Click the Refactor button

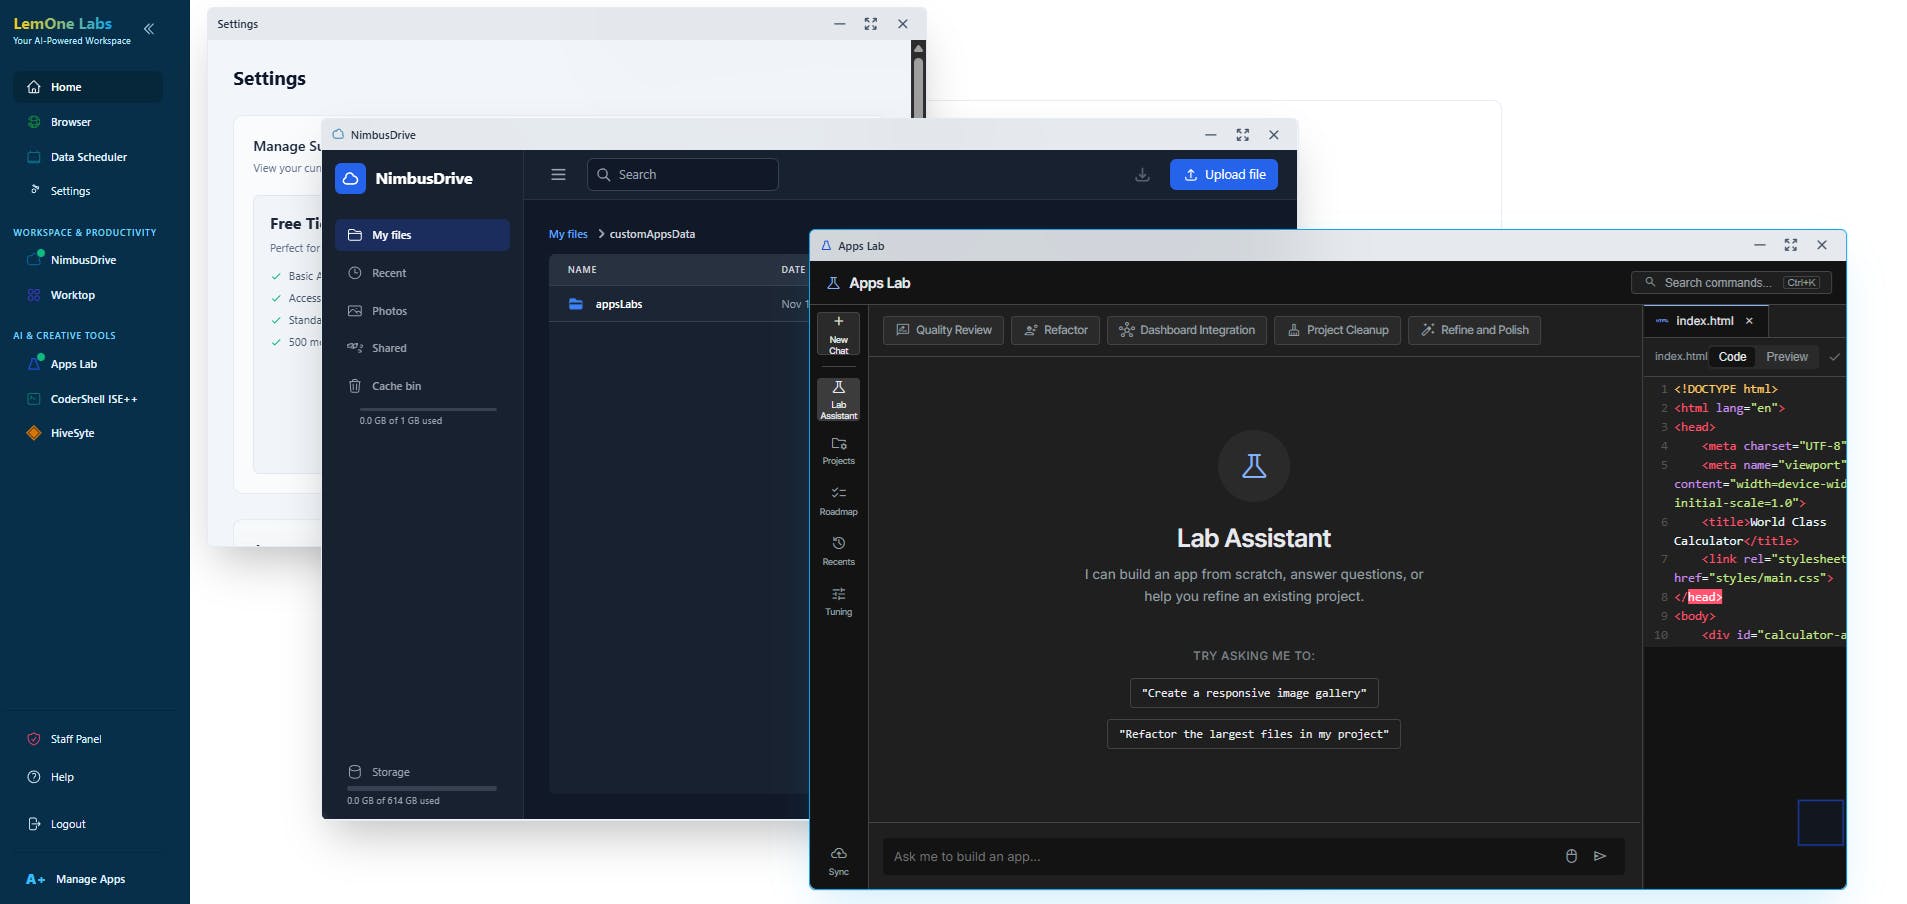click(1055, 330)
